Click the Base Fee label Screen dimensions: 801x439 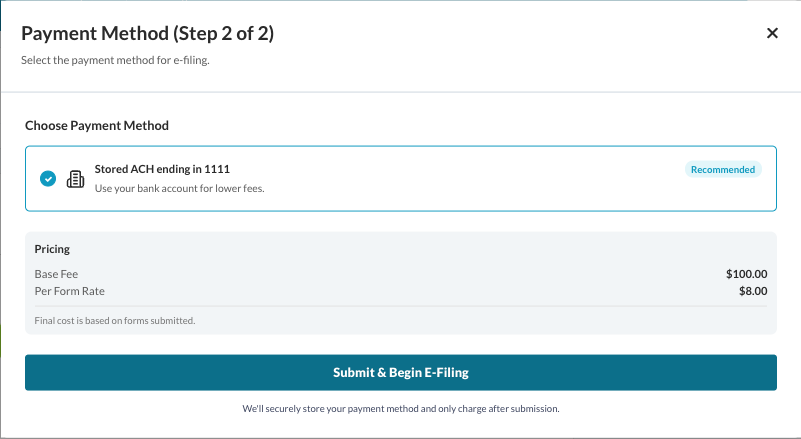56,274
